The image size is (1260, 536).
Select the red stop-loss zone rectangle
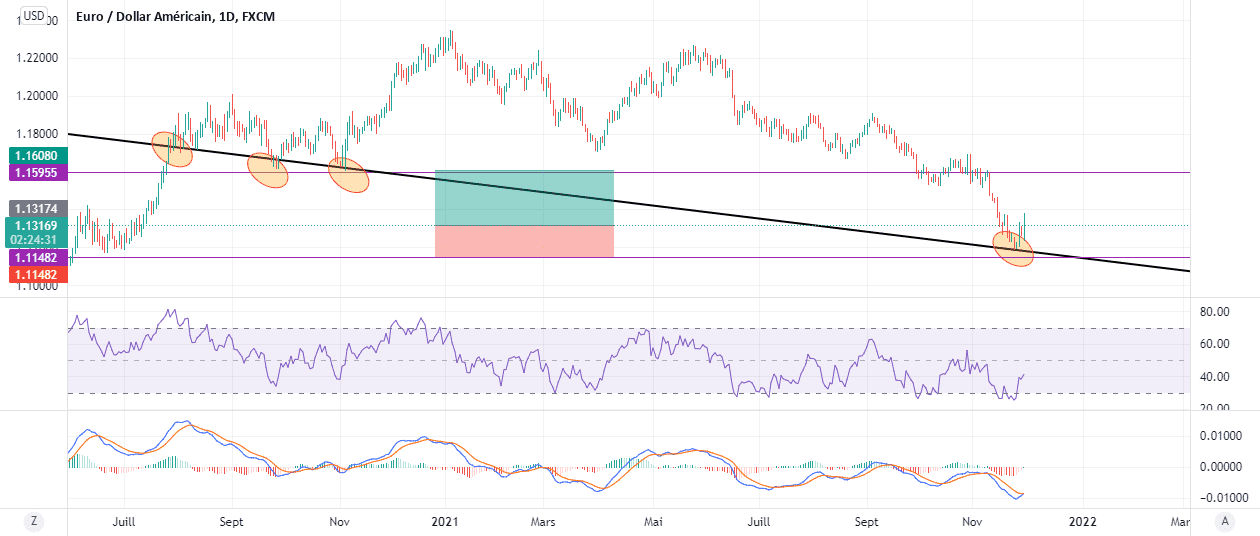(x=524, y=241)
